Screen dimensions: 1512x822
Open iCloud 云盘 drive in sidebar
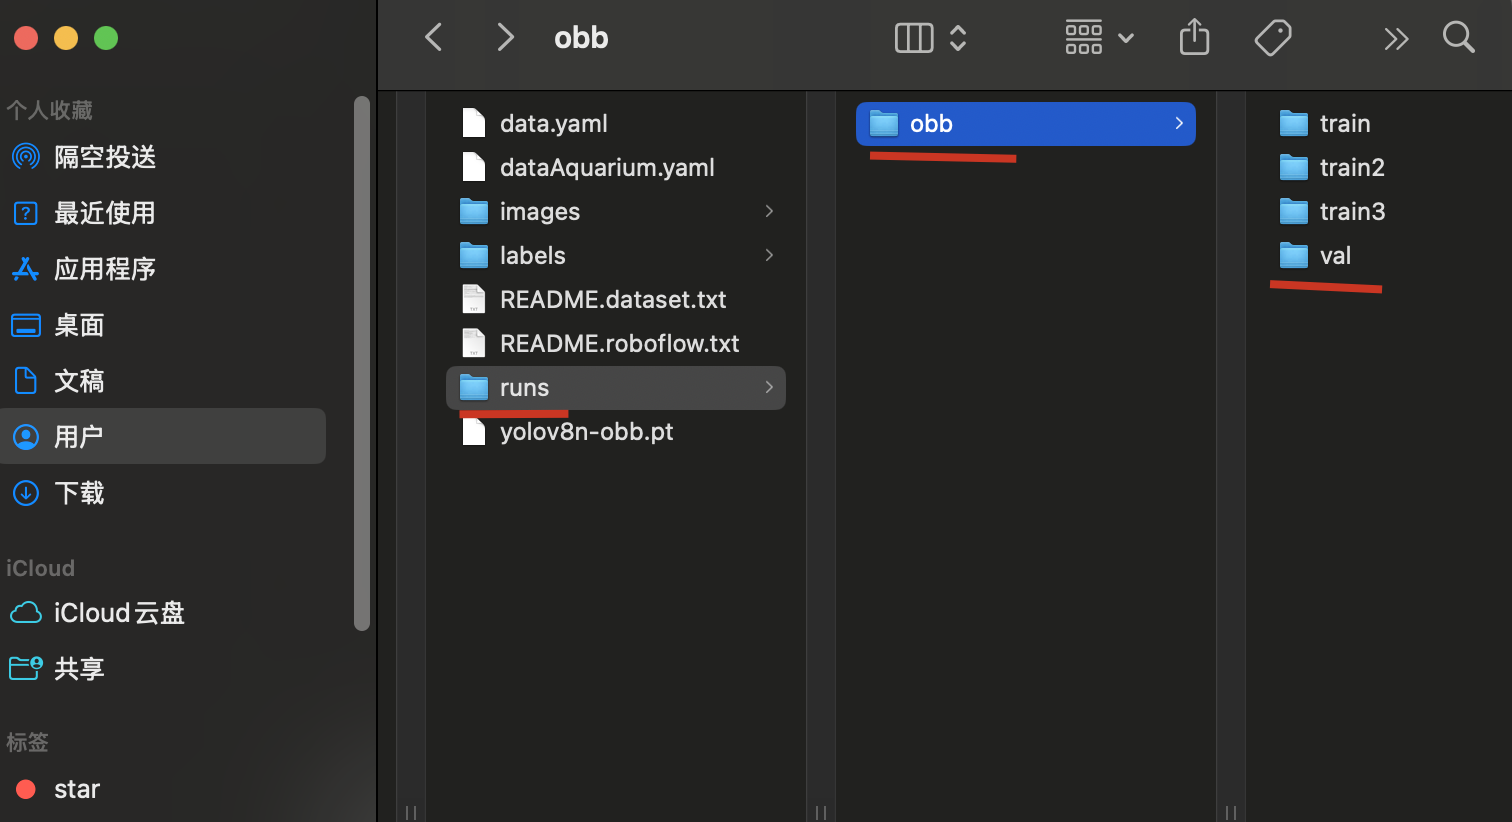pyautogui.click(x=163, y=613)
